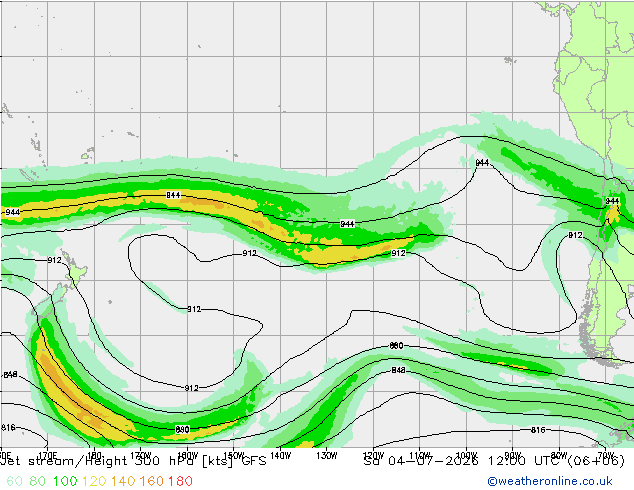Click the 880 contour label near 160W
This screenshot has width=634, height=490.
(x=182, y=429)
